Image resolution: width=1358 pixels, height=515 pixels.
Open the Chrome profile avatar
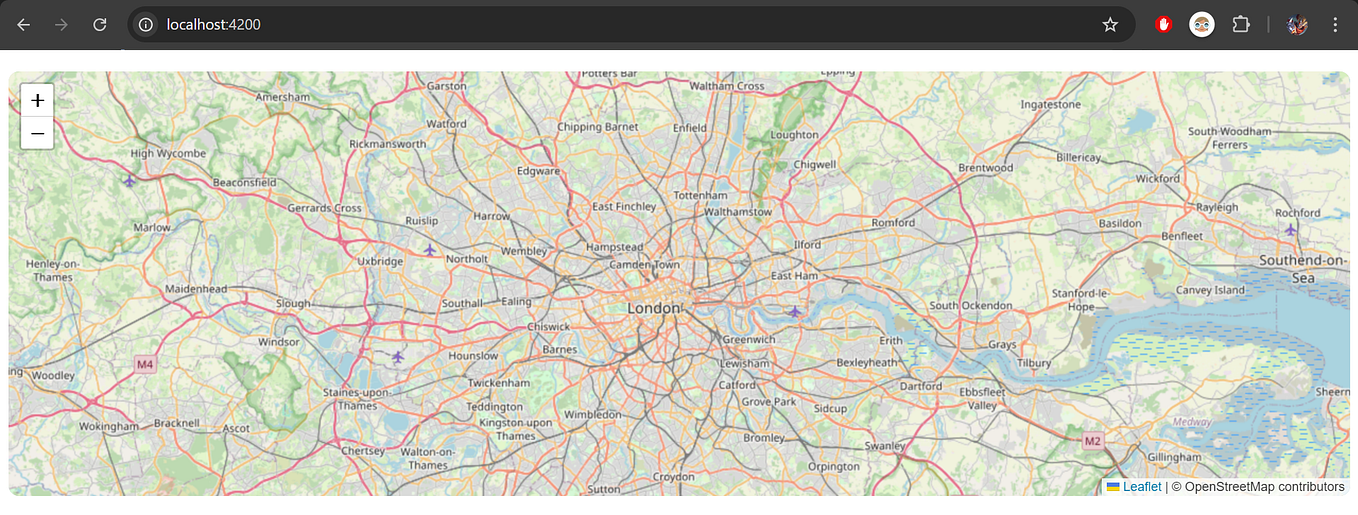point(1297,24)
